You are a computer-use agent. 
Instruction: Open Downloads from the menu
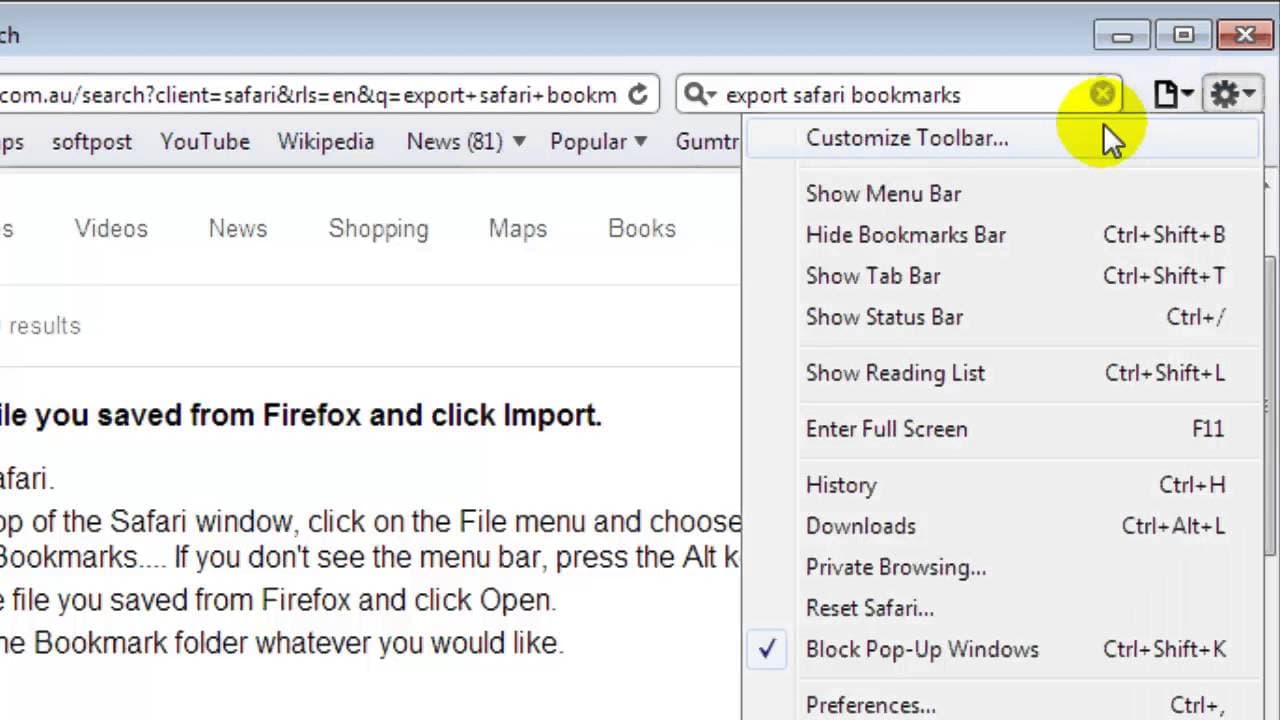coord(1003,526)
